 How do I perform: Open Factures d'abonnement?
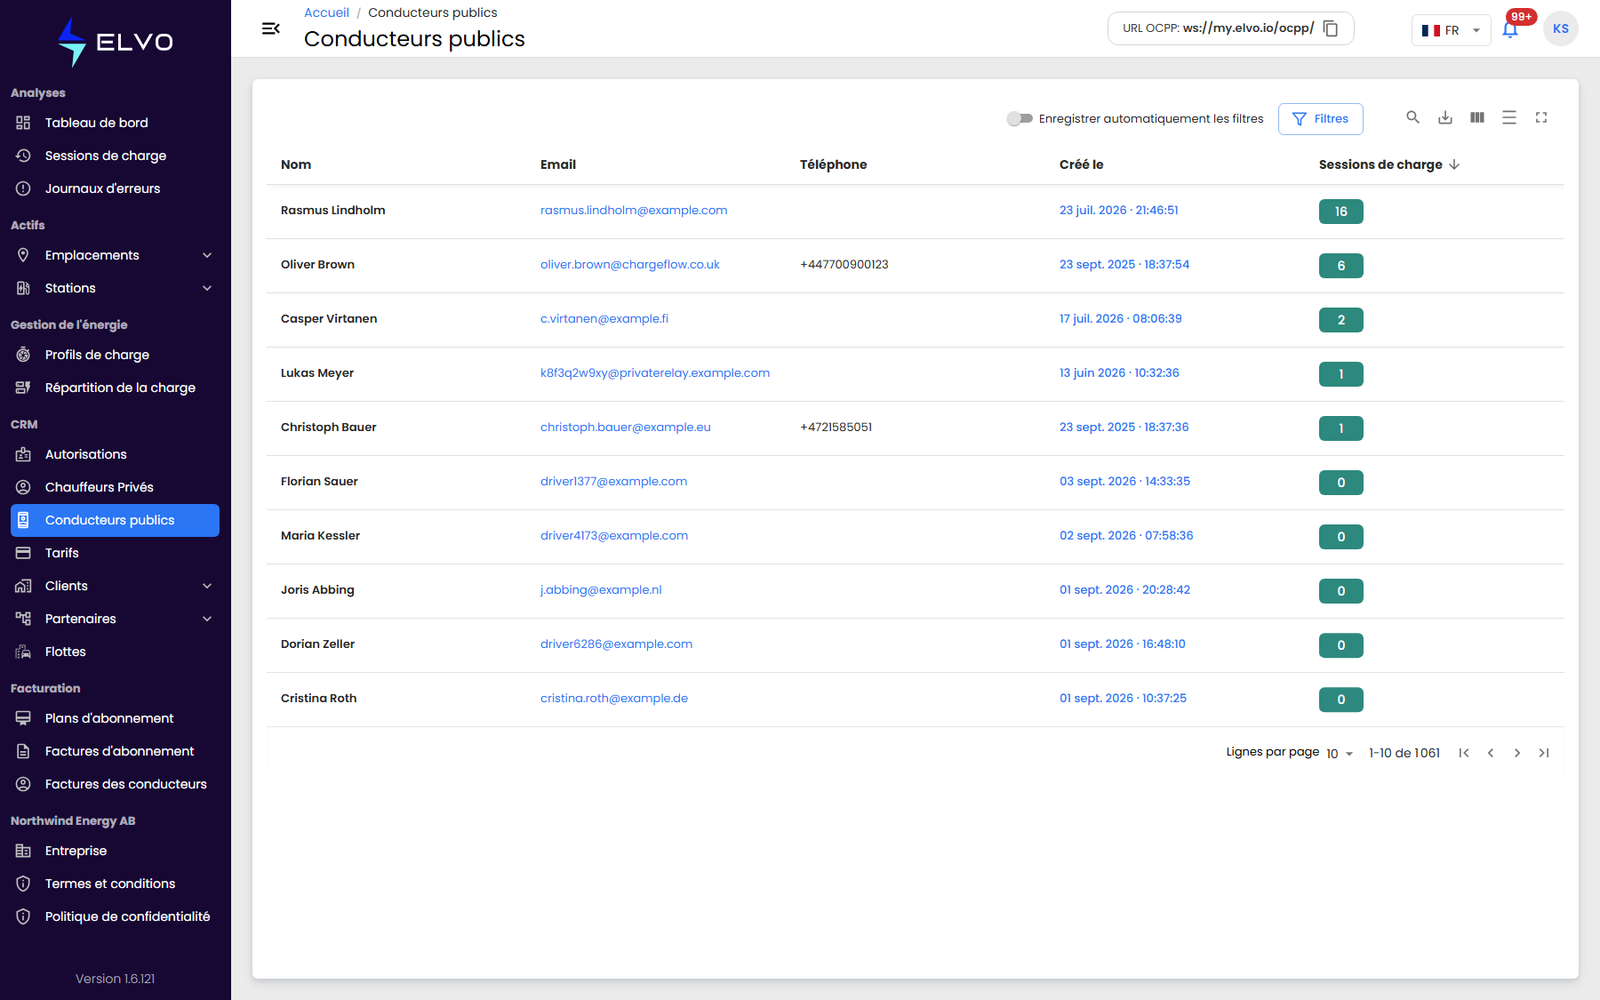pos(115,752)
